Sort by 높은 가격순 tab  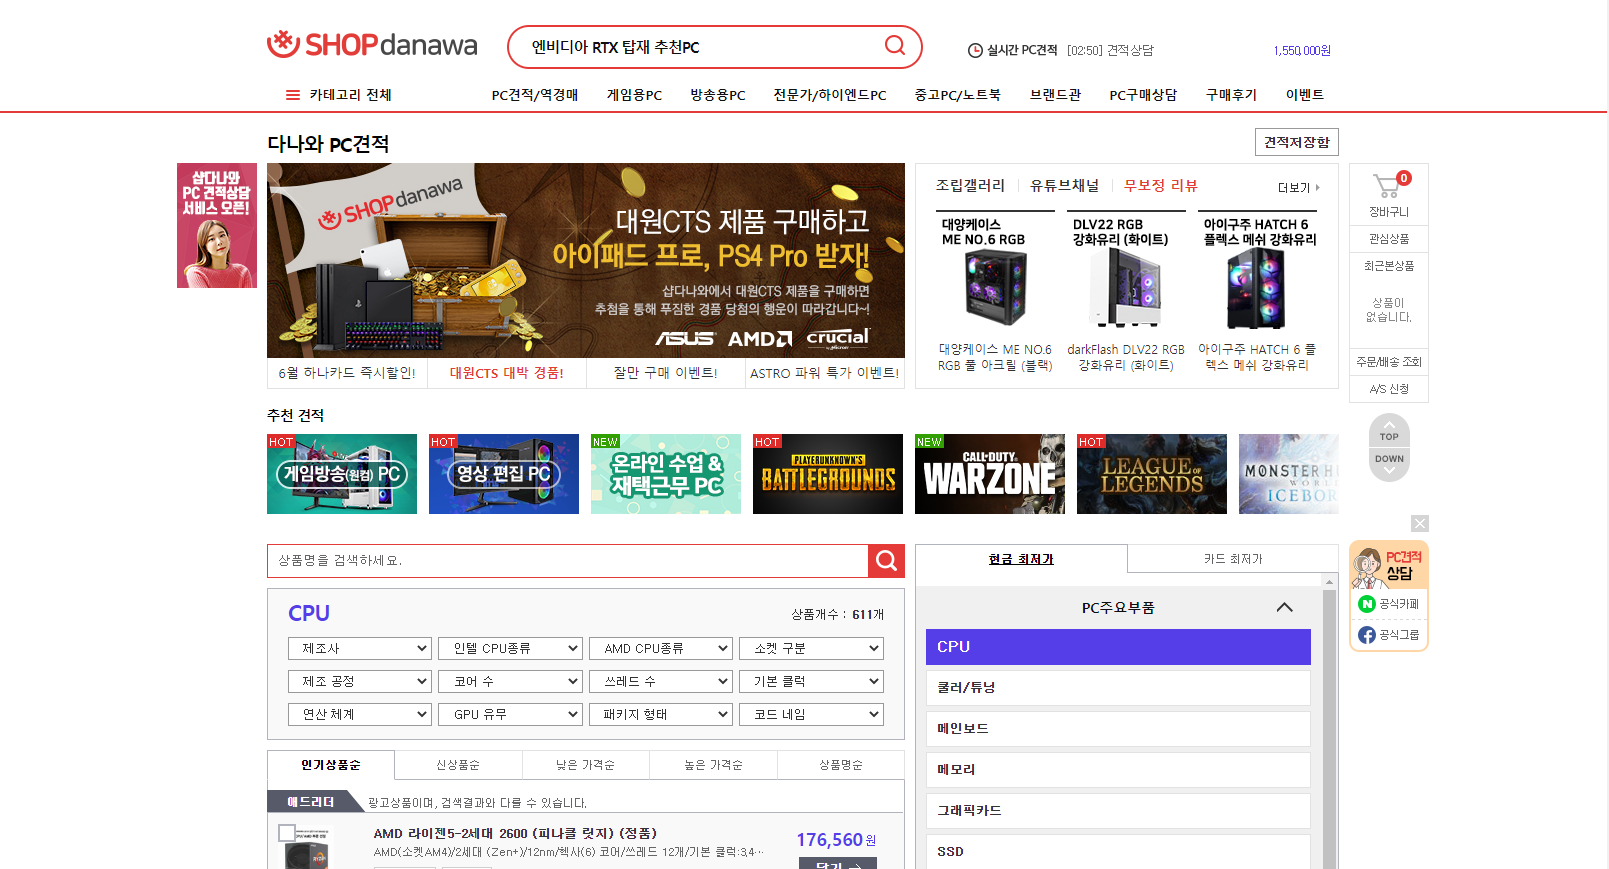click(x=713, y=765)
